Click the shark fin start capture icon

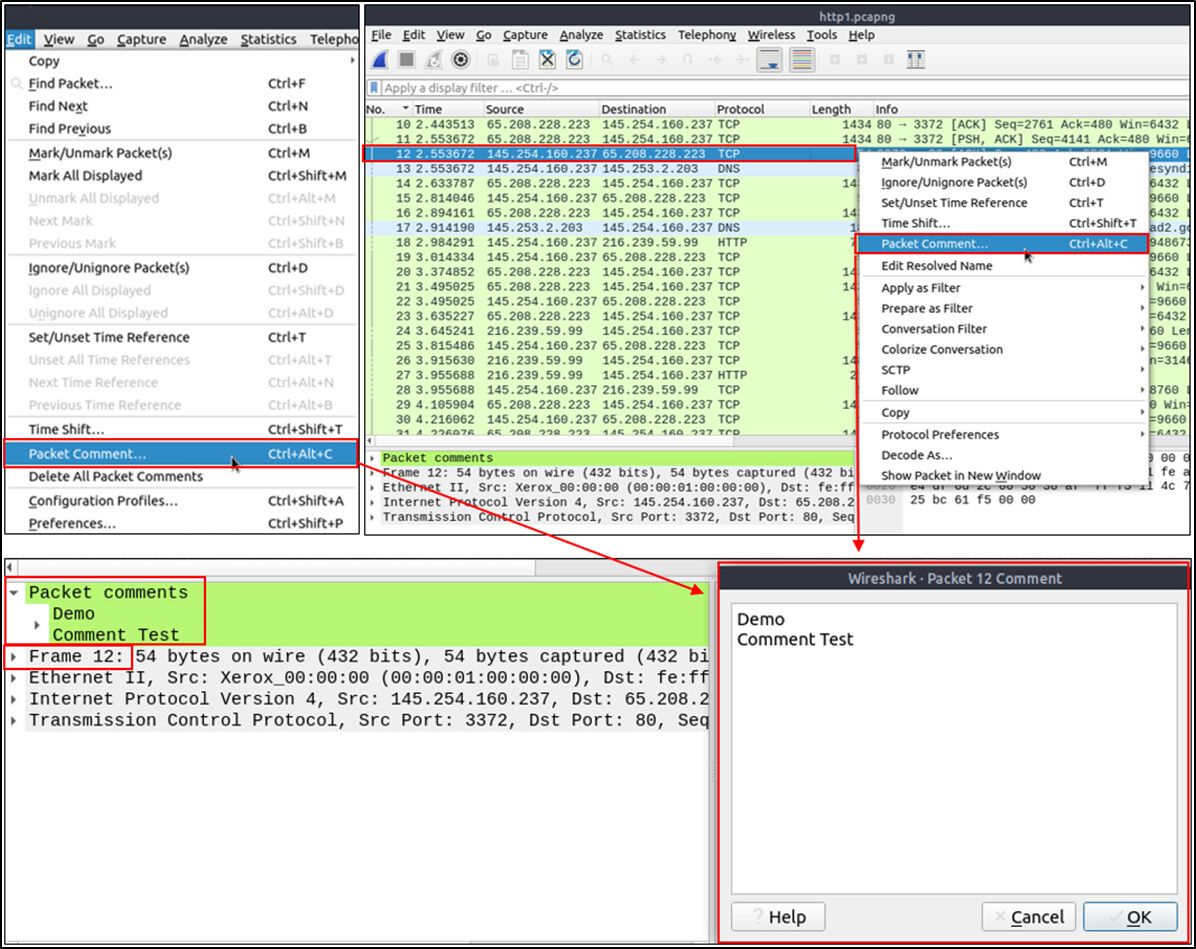coord(380,60)
